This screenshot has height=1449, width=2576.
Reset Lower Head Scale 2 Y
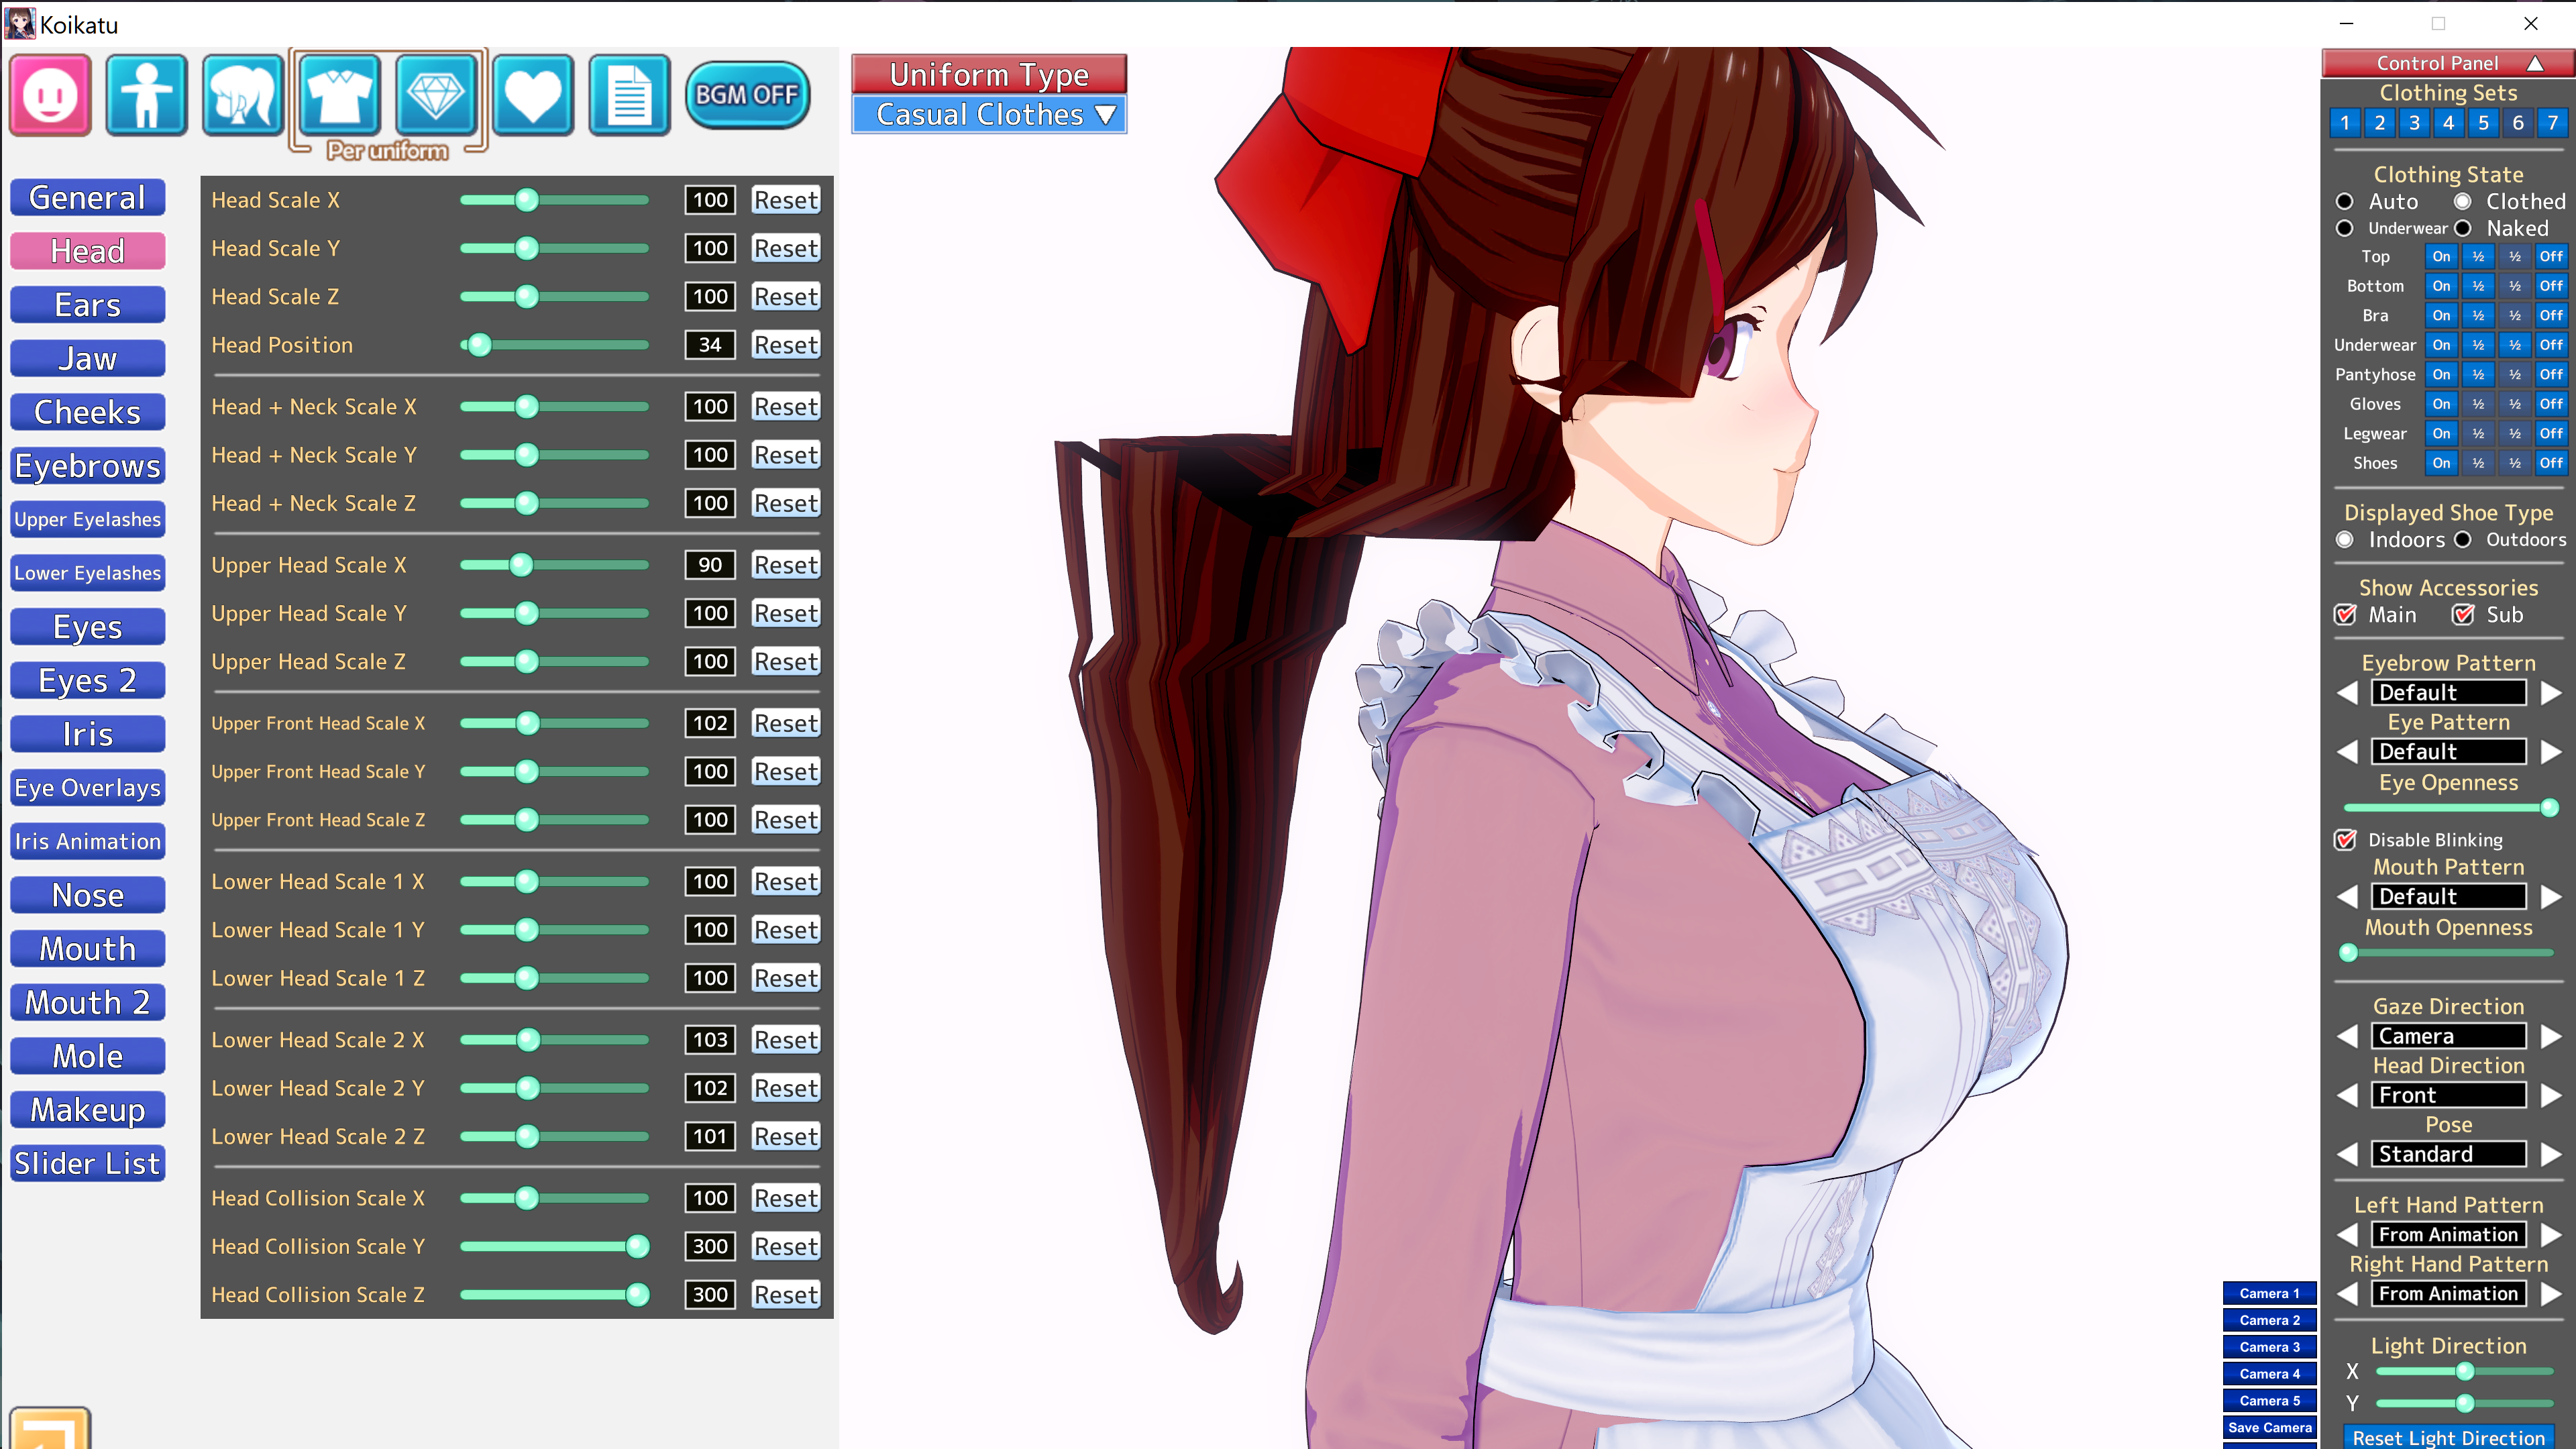(786, 1088)
